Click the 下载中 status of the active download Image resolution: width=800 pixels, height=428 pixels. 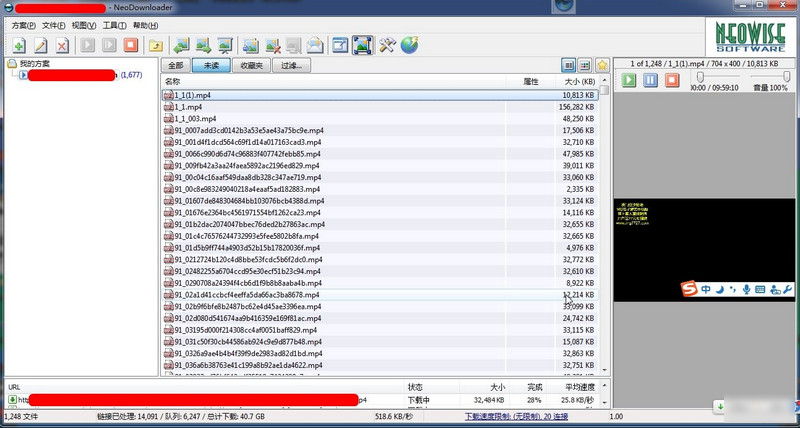419,400
